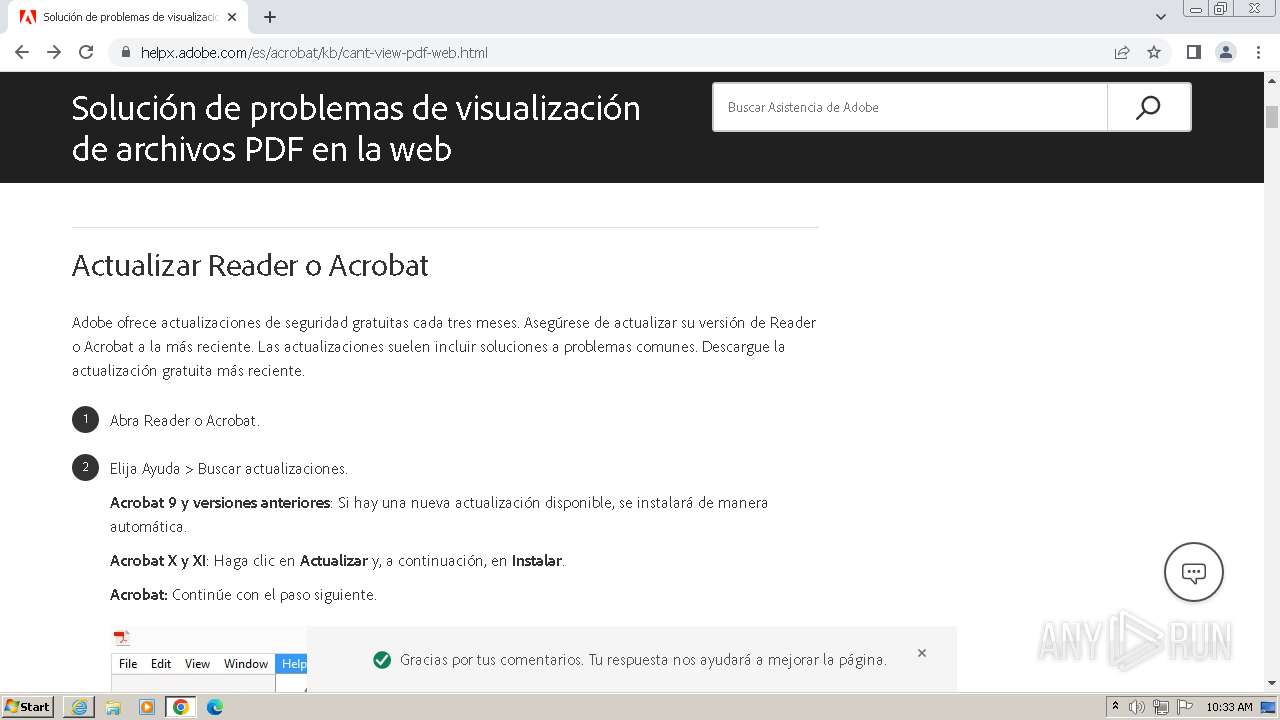Image resolution: width=1280 pixels, height=720 pixels.
Task: Click the PDF icon in the embedded image
Action: [x=121, y=638]
